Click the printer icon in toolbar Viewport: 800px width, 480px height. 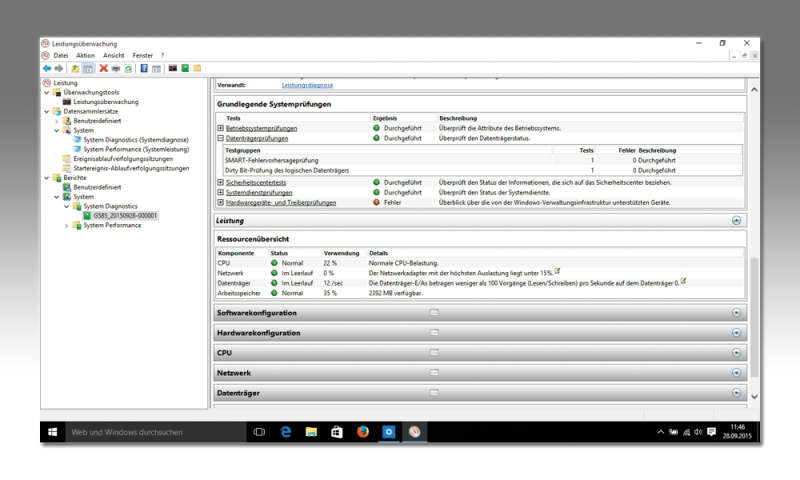116,68
